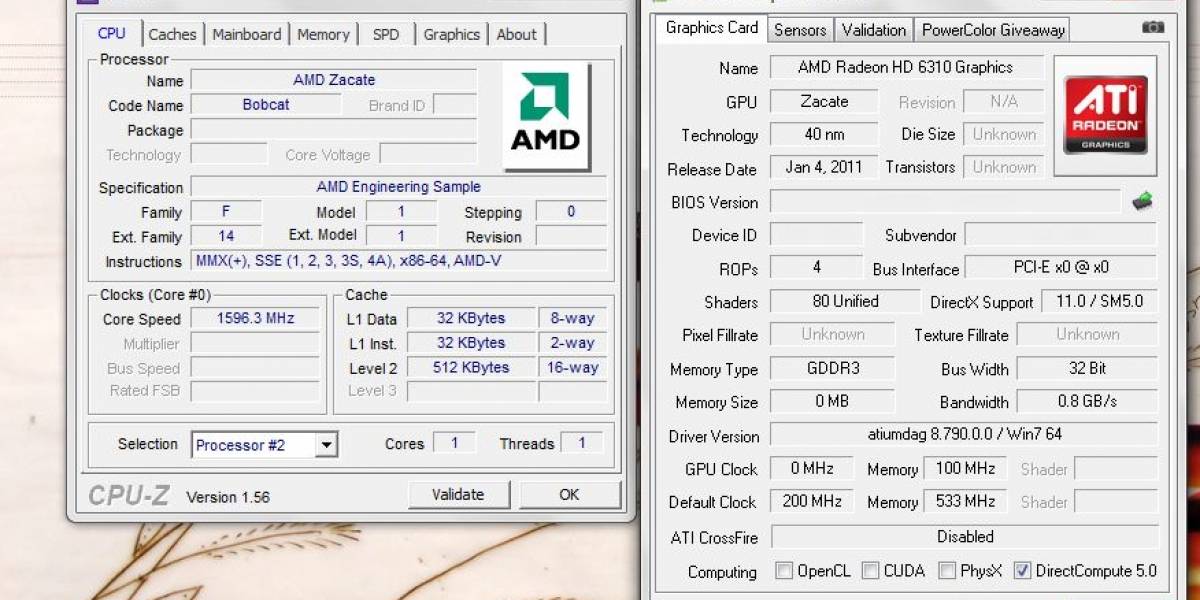This screenshot has height=600, width=1200.
Task: Click the Bus Width 32 Bit value
Action: (1087, 368)
